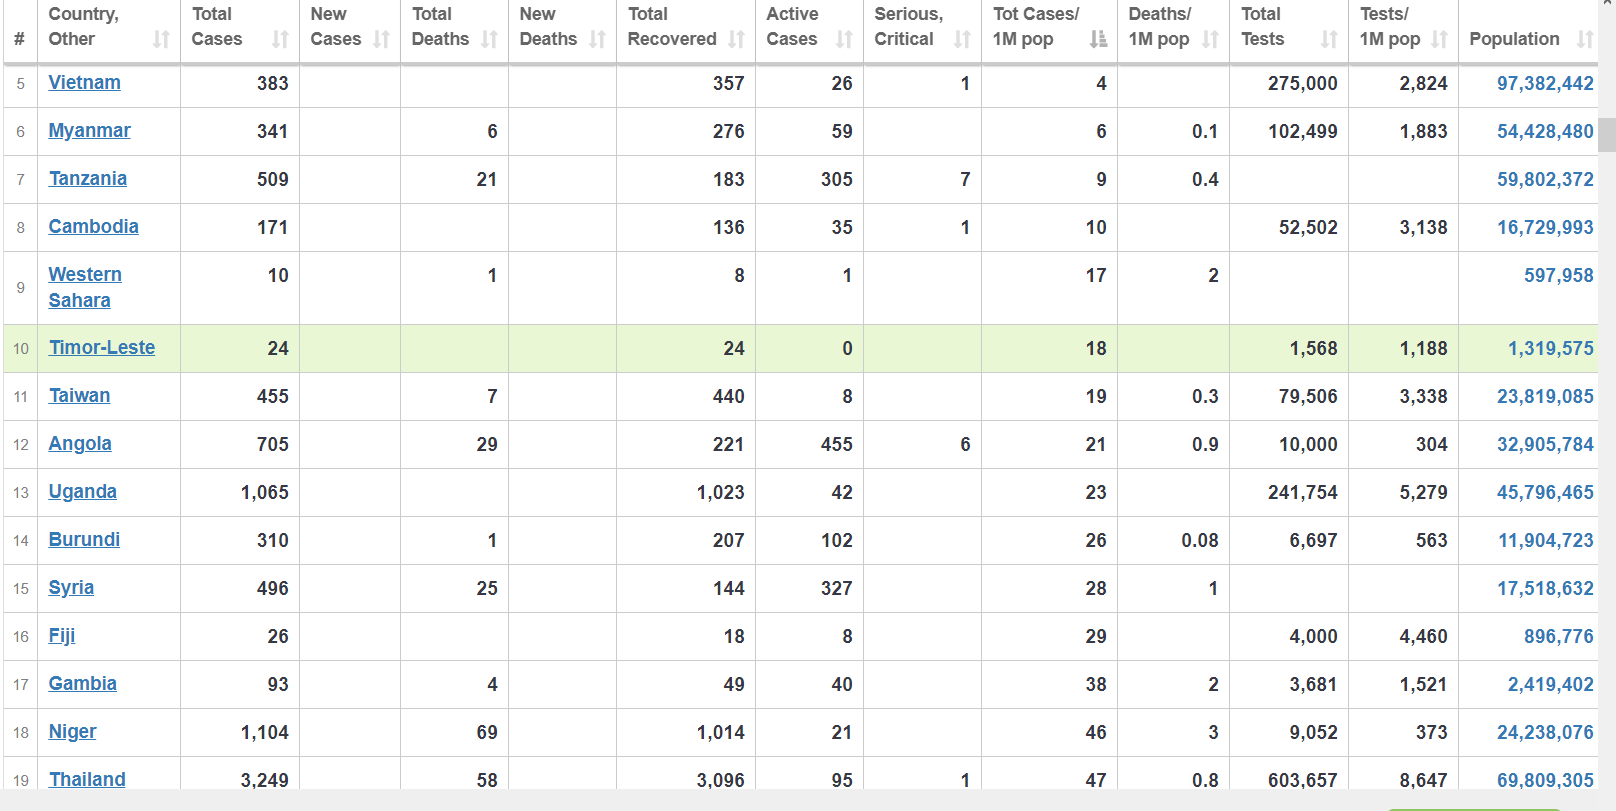The image size is (1616, 811).
Task: Click the Total Deaths sort icon
Action: coord(489,39)
